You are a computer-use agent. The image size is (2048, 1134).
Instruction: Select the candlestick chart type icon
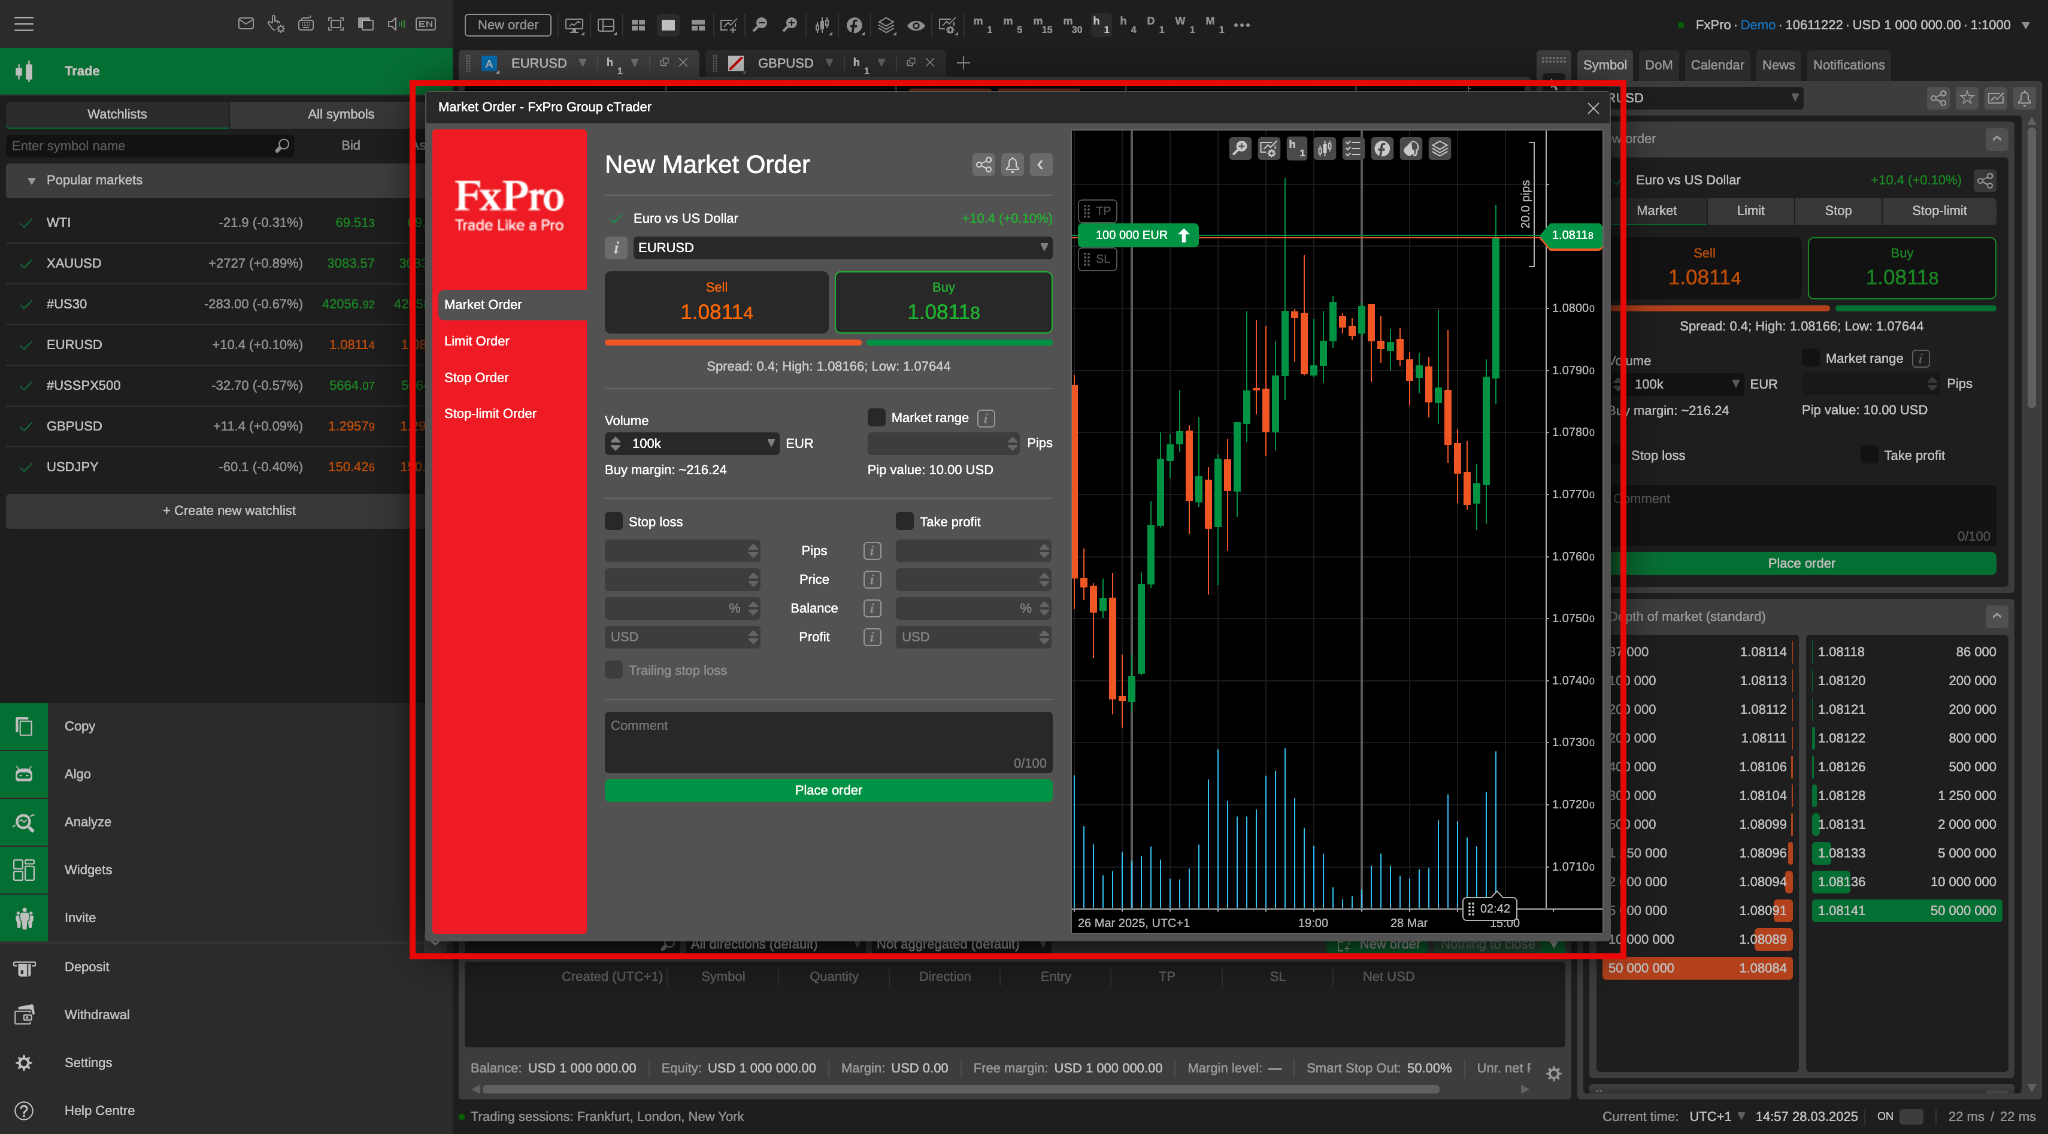[1325, 148]
